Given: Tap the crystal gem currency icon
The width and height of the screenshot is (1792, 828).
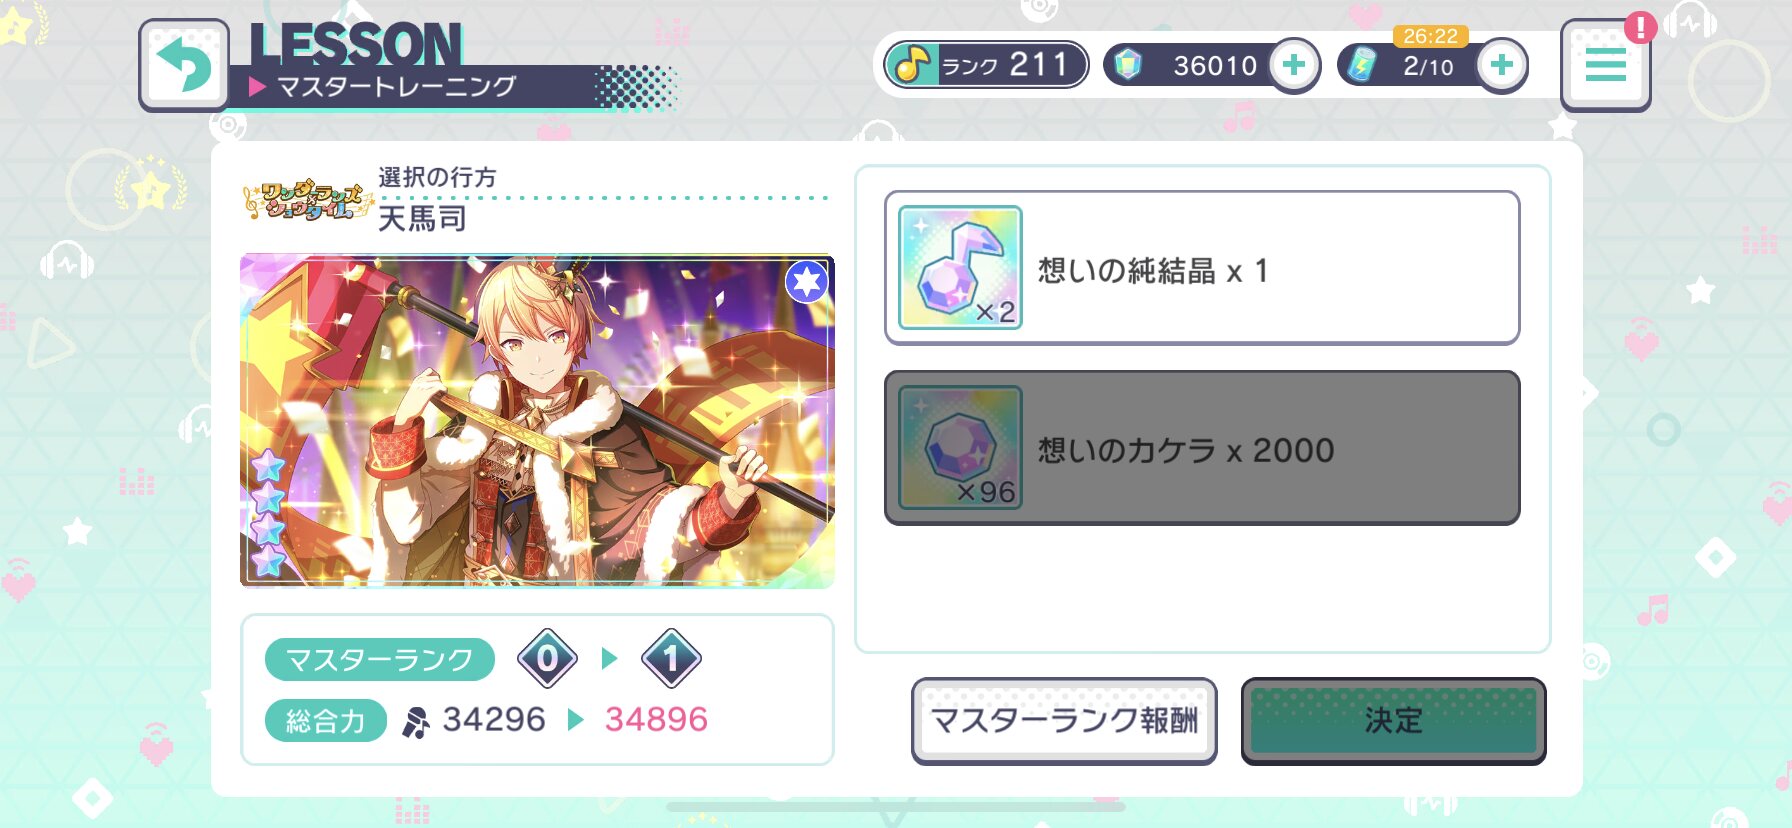Looking at the screenshot, I should [x=1128, y=65].
